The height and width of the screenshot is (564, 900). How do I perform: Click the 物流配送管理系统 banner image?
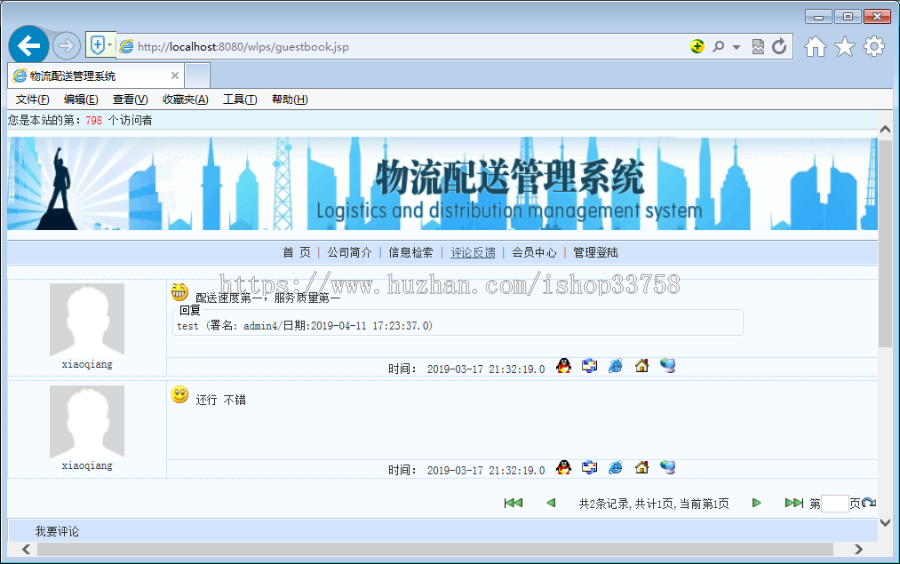(443, 184)
